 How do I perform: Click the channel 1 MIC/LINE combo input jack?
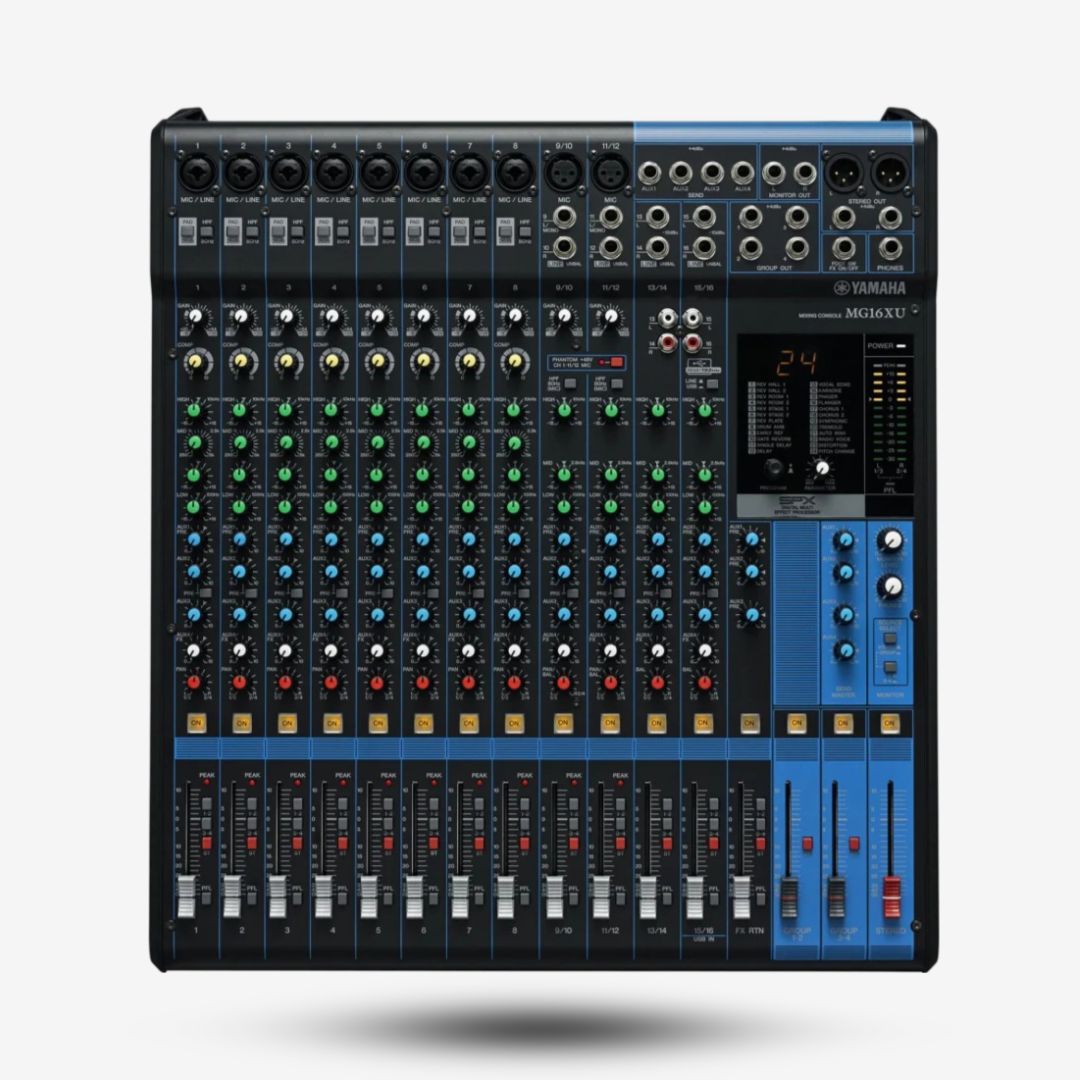(197, 172)
